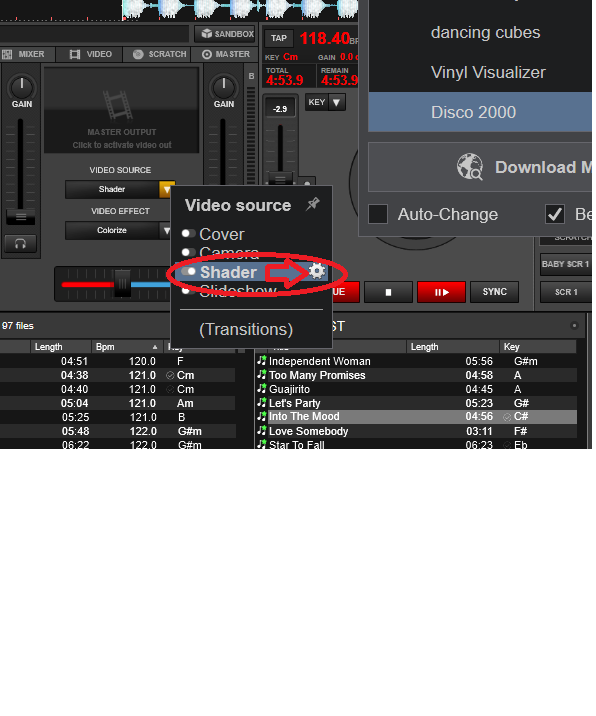Adjust the right GAIN knob
596x716 pixels.
pos(223,87)
